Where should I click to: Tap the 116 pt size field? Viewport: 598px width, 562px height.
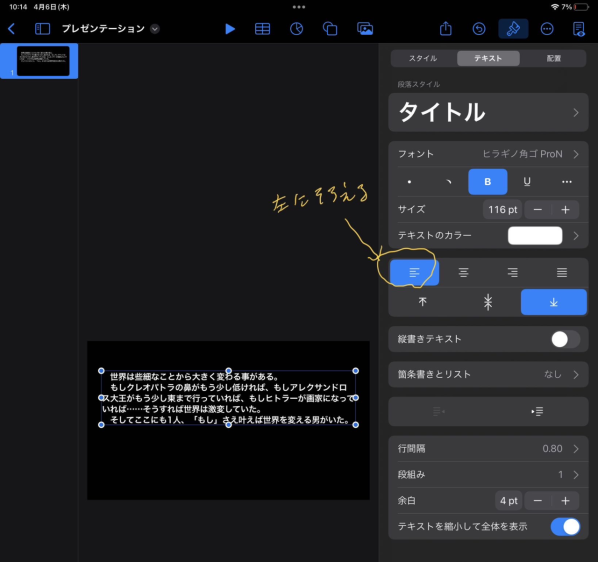click(502, 210)
